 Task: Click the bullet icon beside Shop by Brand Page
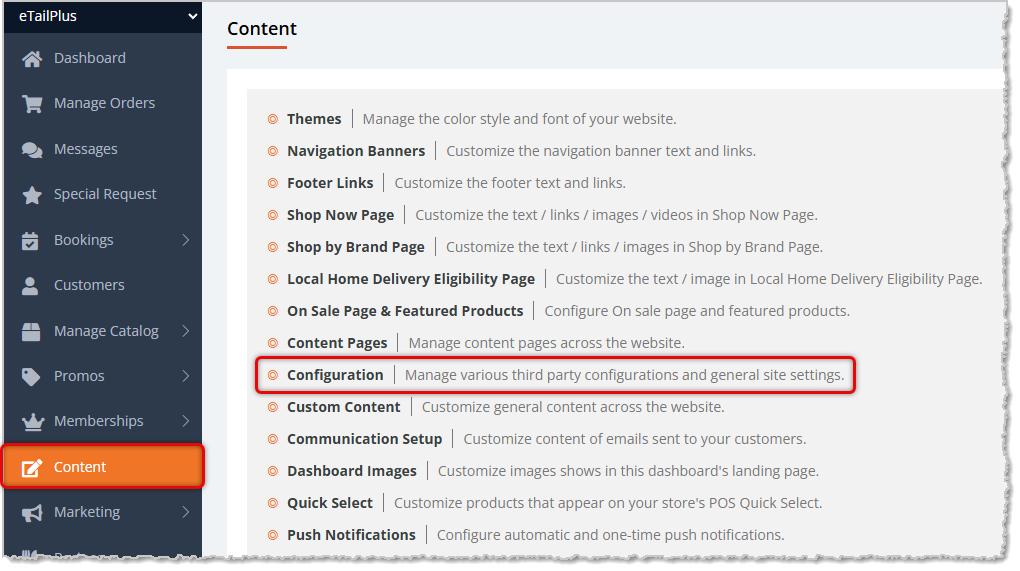(273, 247)
